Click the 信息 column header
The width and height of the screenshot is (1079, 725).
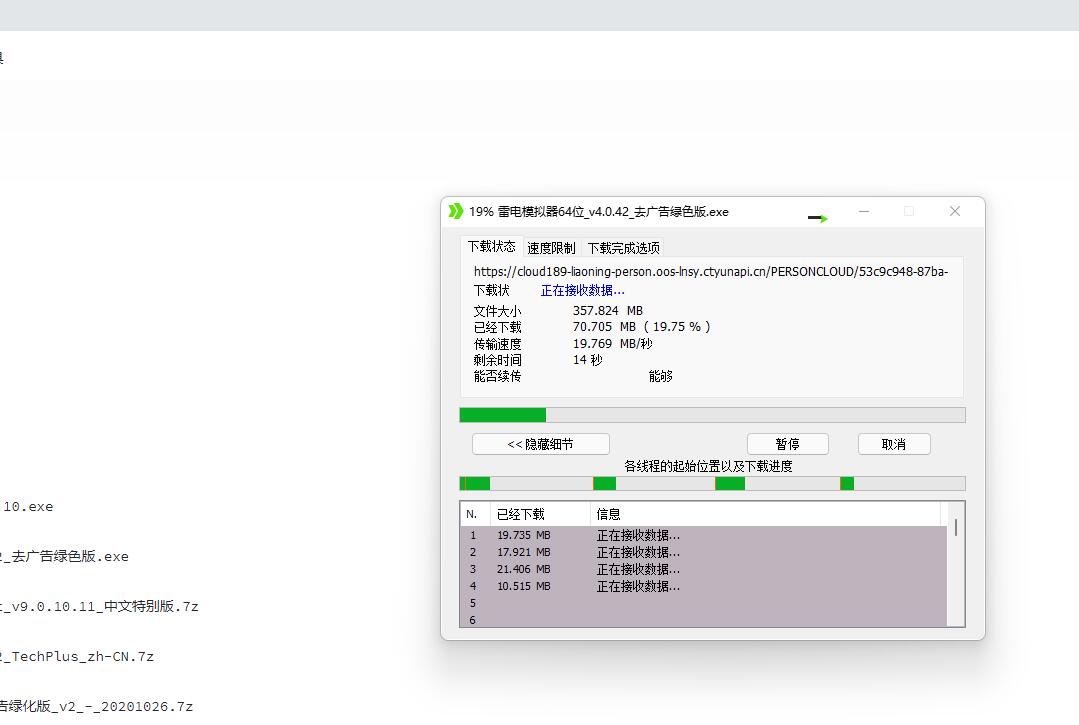pyautogui.click(x=765, y=515)
